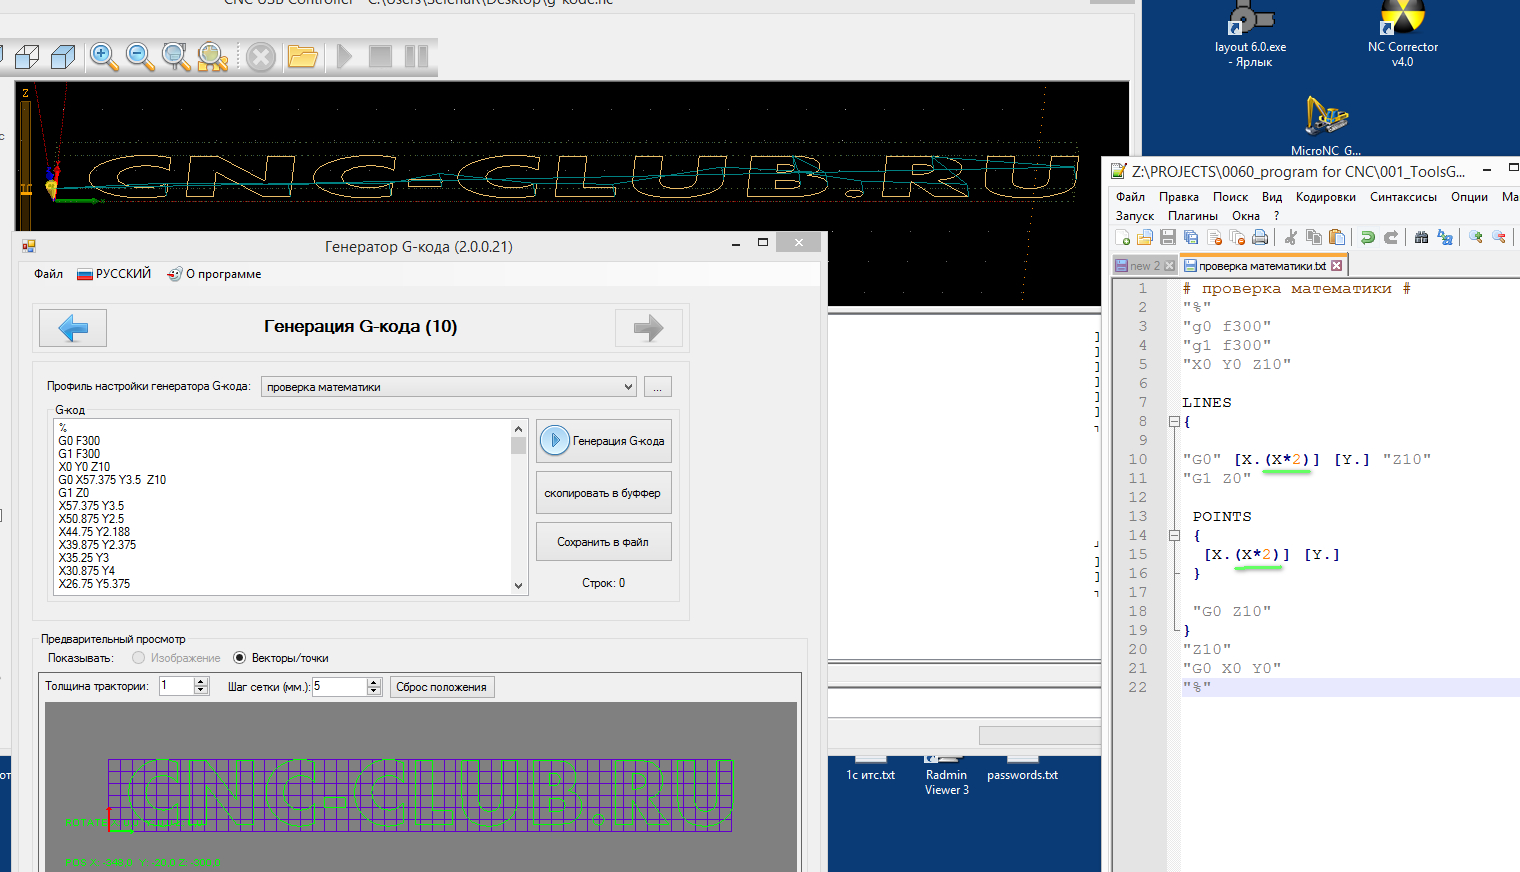Image resolution: width=1520 pixels, height=872 pixels.
Task: Click the redo arrow icon in editor
Action: coord(1390,238)
